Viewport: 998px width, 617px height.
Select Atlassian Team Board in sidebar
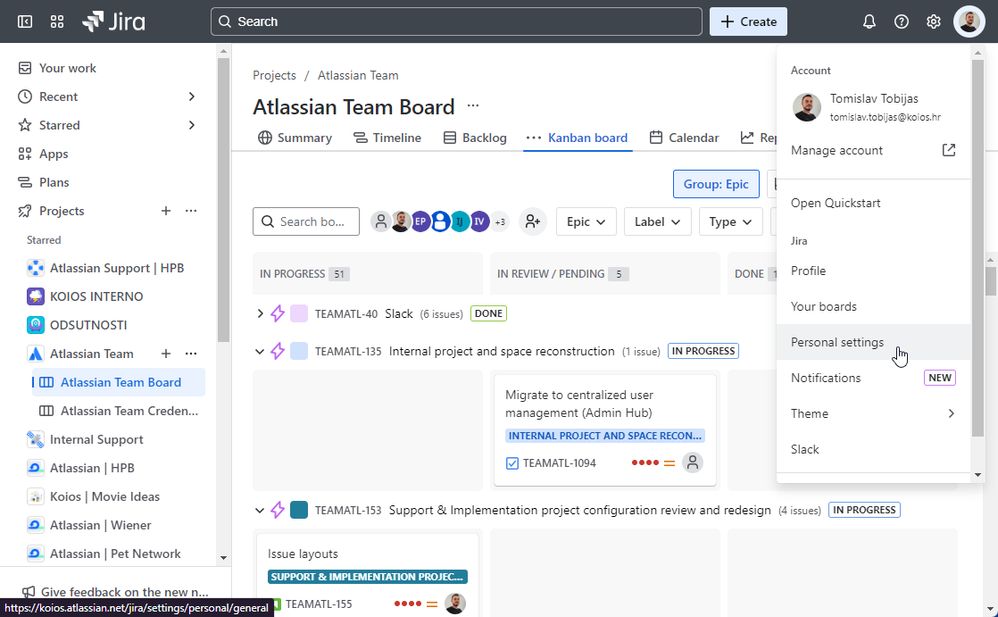coord(118,383)
